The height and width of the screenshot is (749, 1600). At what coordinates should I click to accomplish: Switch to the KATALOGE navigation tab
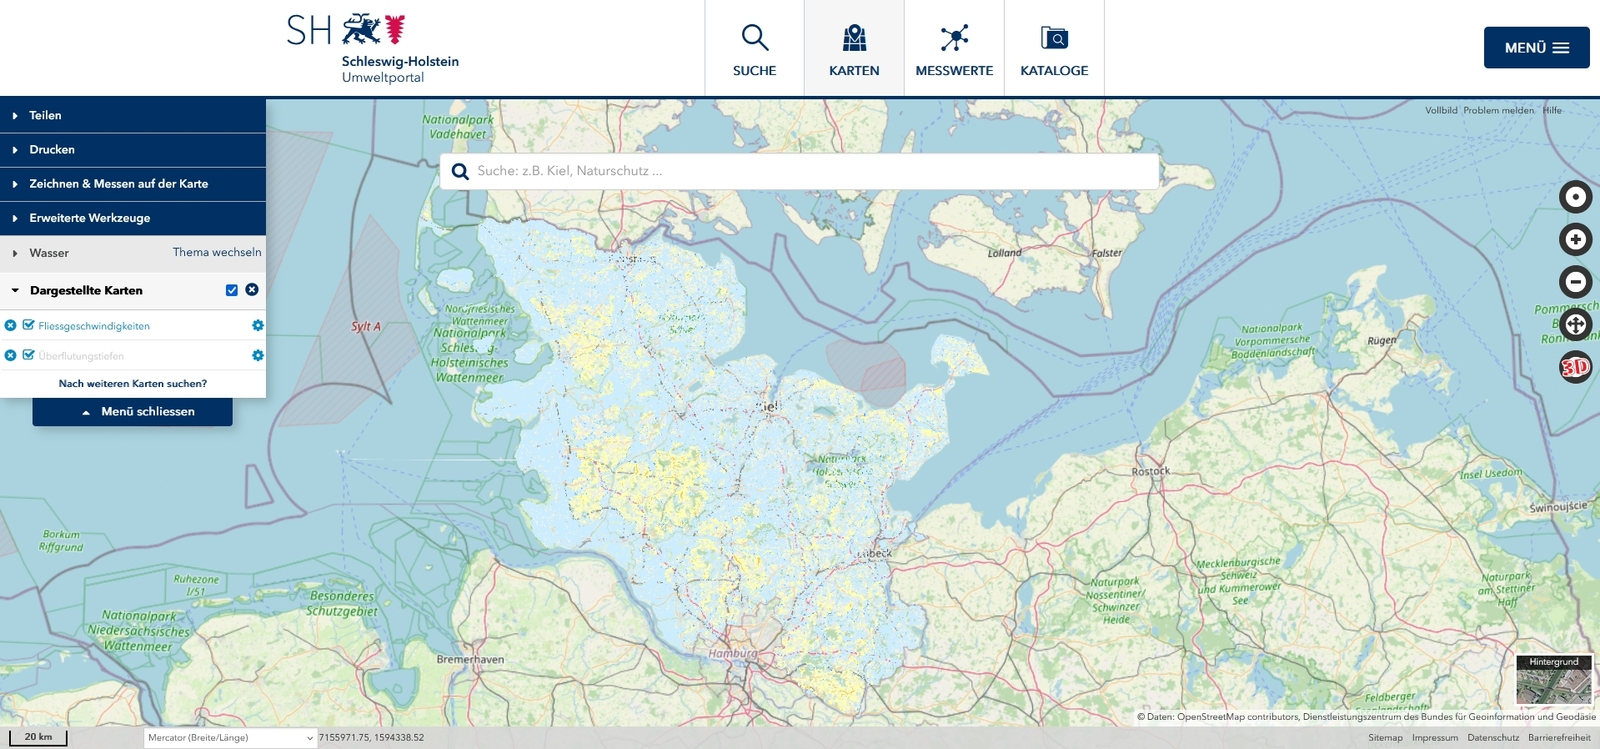[1054, 49]
